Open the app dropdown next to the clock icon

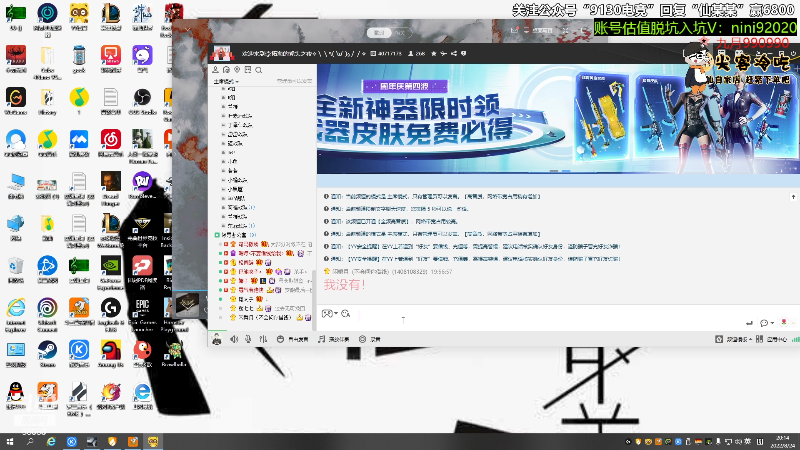[734, 339]
